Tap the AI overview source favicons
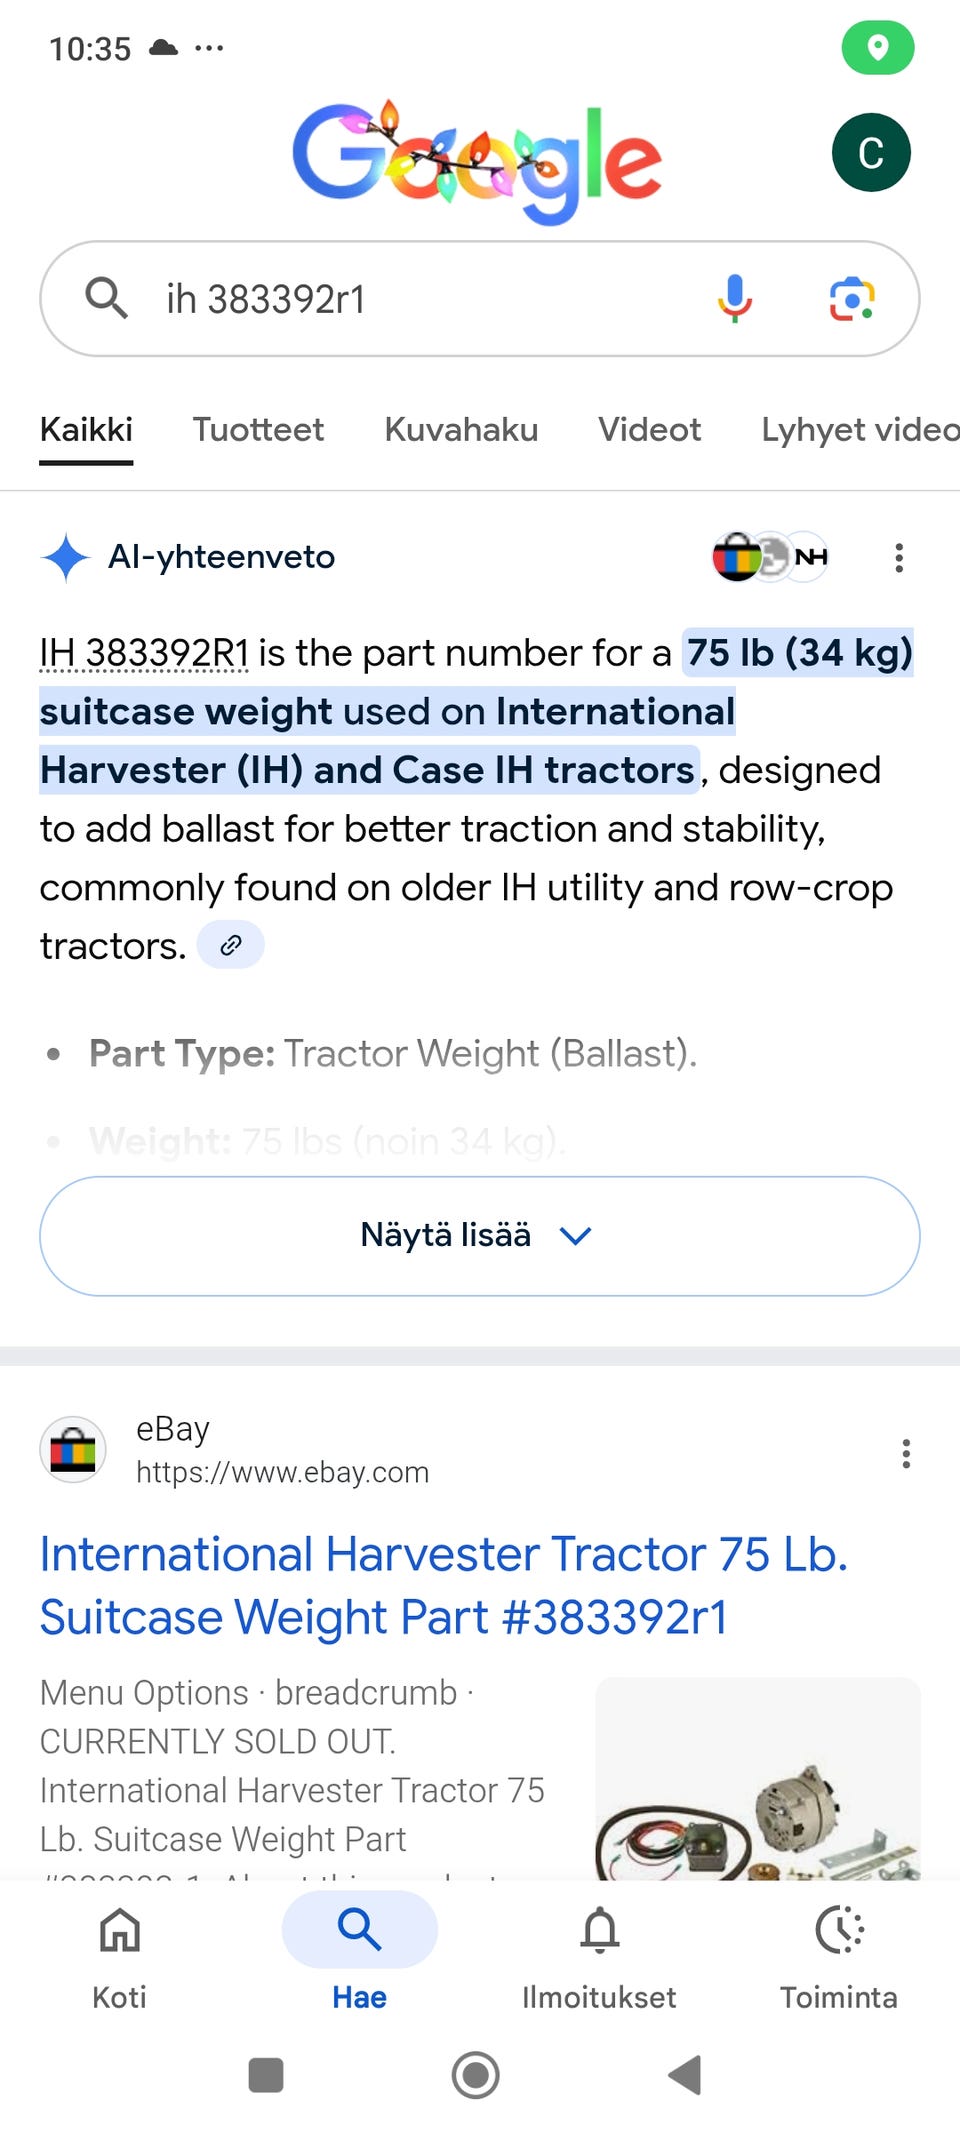The height and width of the screenshot is (2133, 960). pos(770,557)
